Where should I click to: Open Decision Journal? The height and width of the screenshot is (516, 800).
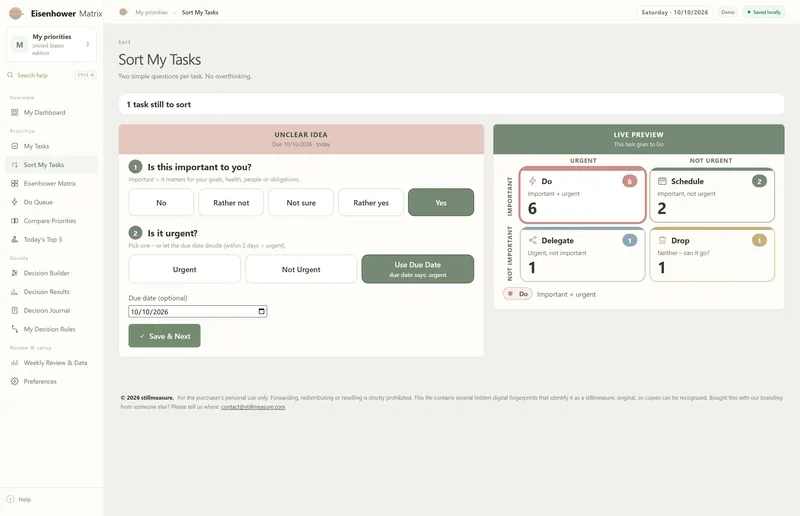[x=52, y=310]
